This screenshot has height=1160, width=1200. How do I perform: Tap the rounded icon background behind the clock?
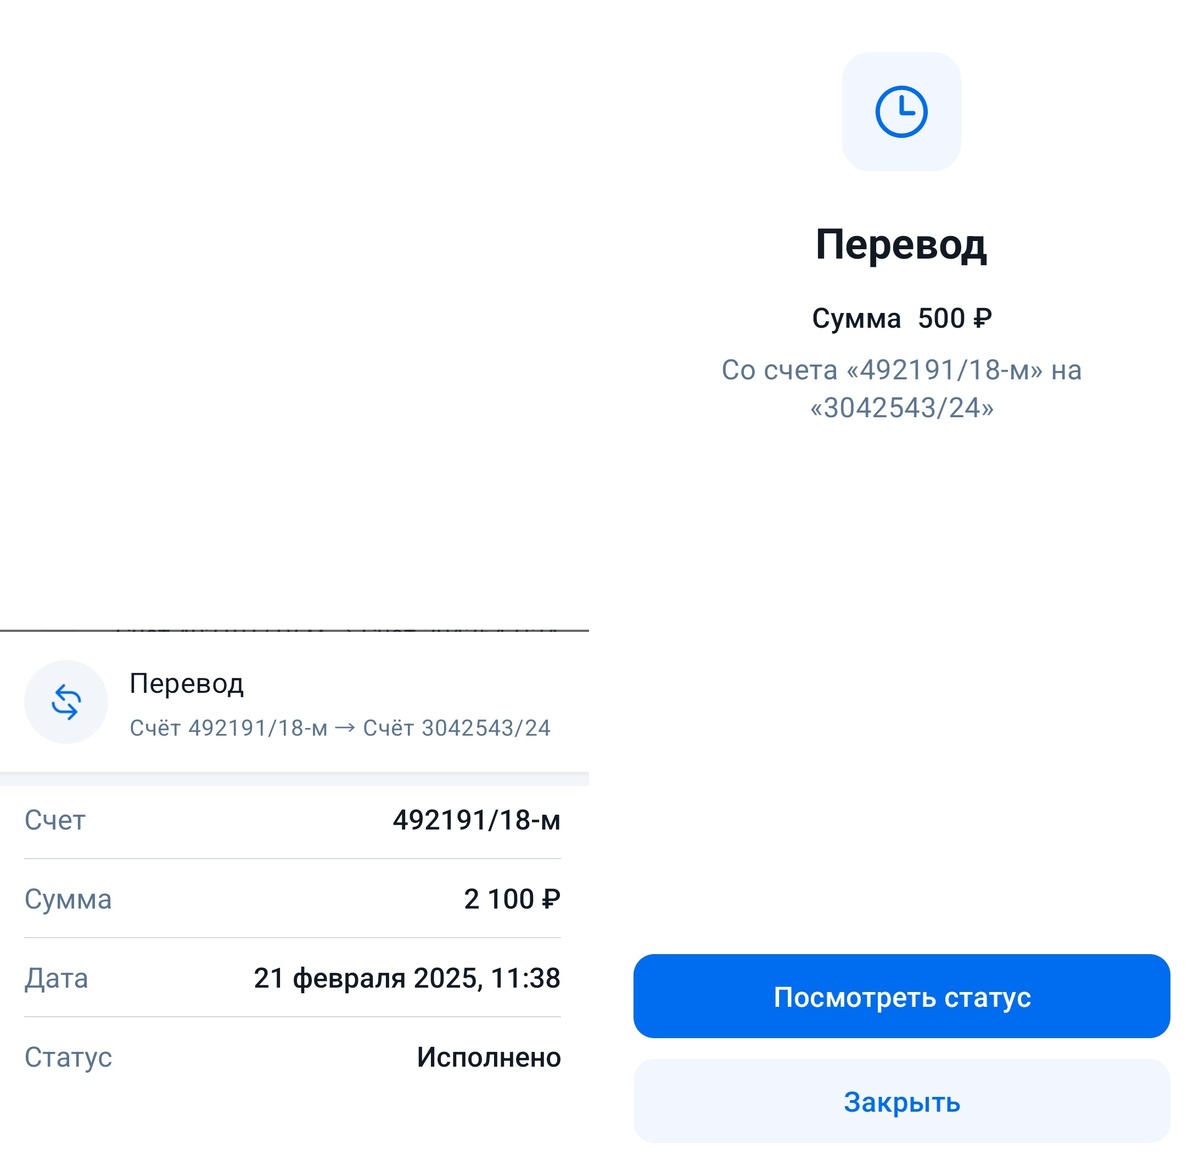coord(901,112)
